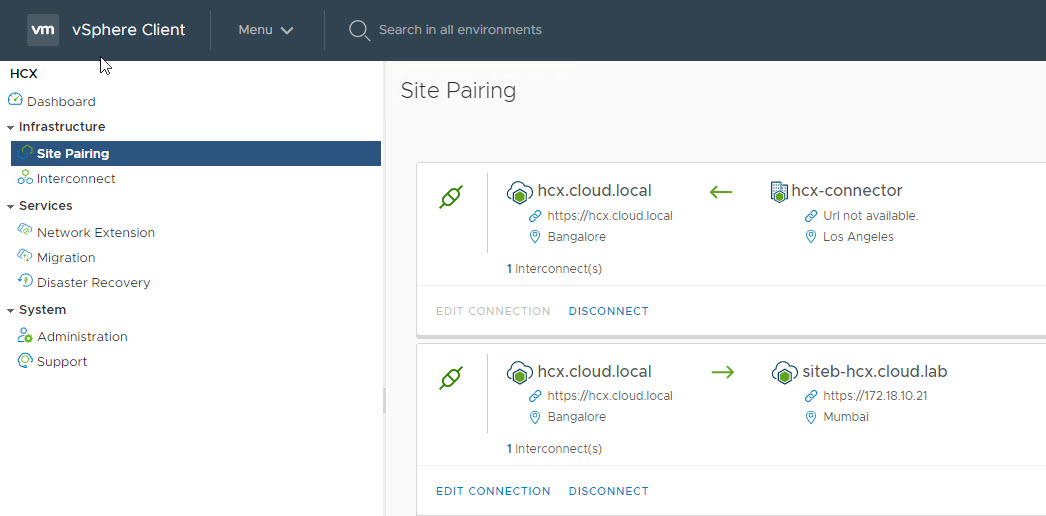
Task: Collapse the Infrastructure section
Action: coord(10,128)
